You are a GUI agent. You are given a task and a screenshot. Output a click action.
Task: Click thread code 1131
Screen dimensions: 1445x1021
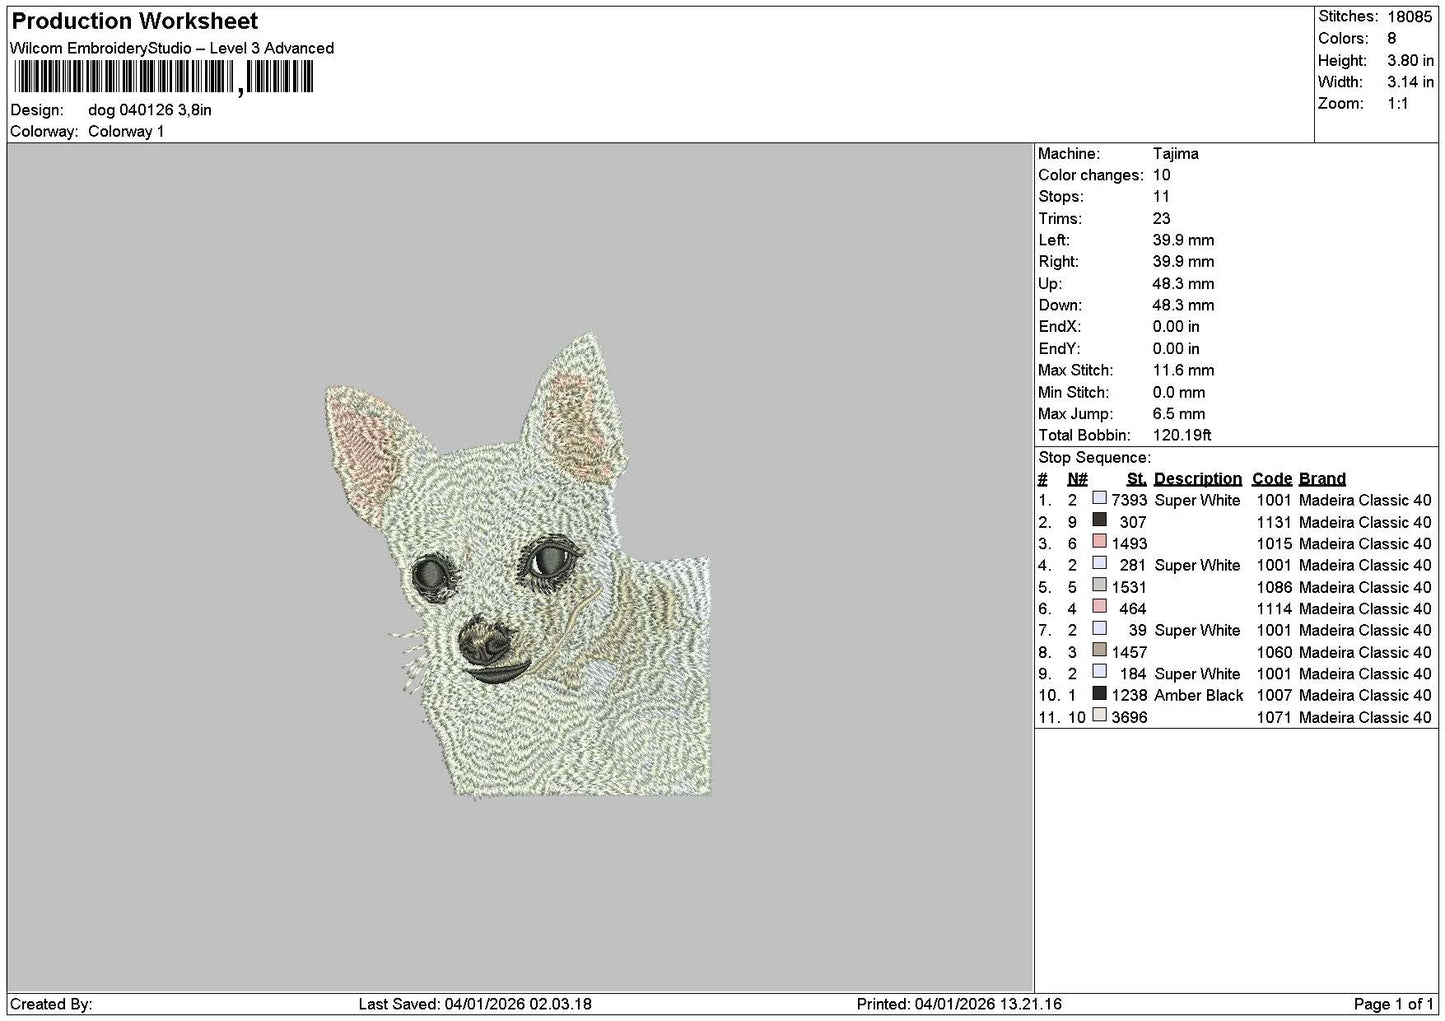point(1274,522)
